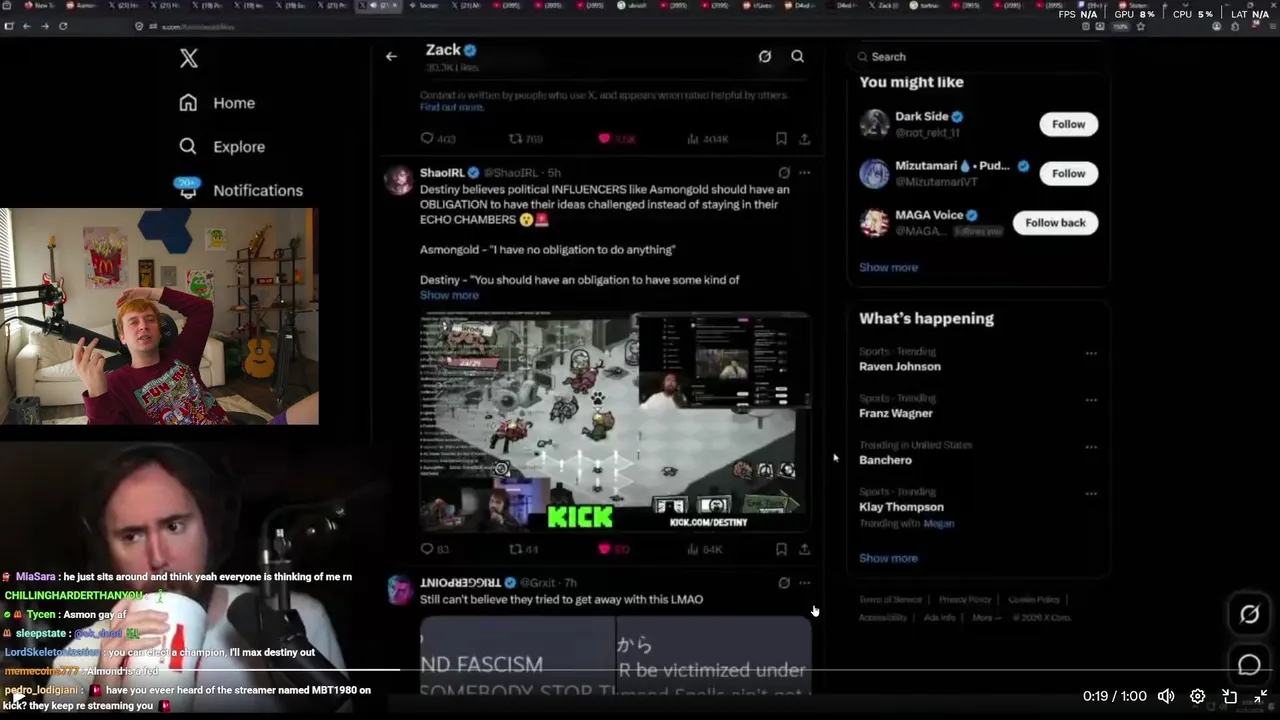Click the Search input field
This screenshot has width=1280, height=720.
point(978,57)
